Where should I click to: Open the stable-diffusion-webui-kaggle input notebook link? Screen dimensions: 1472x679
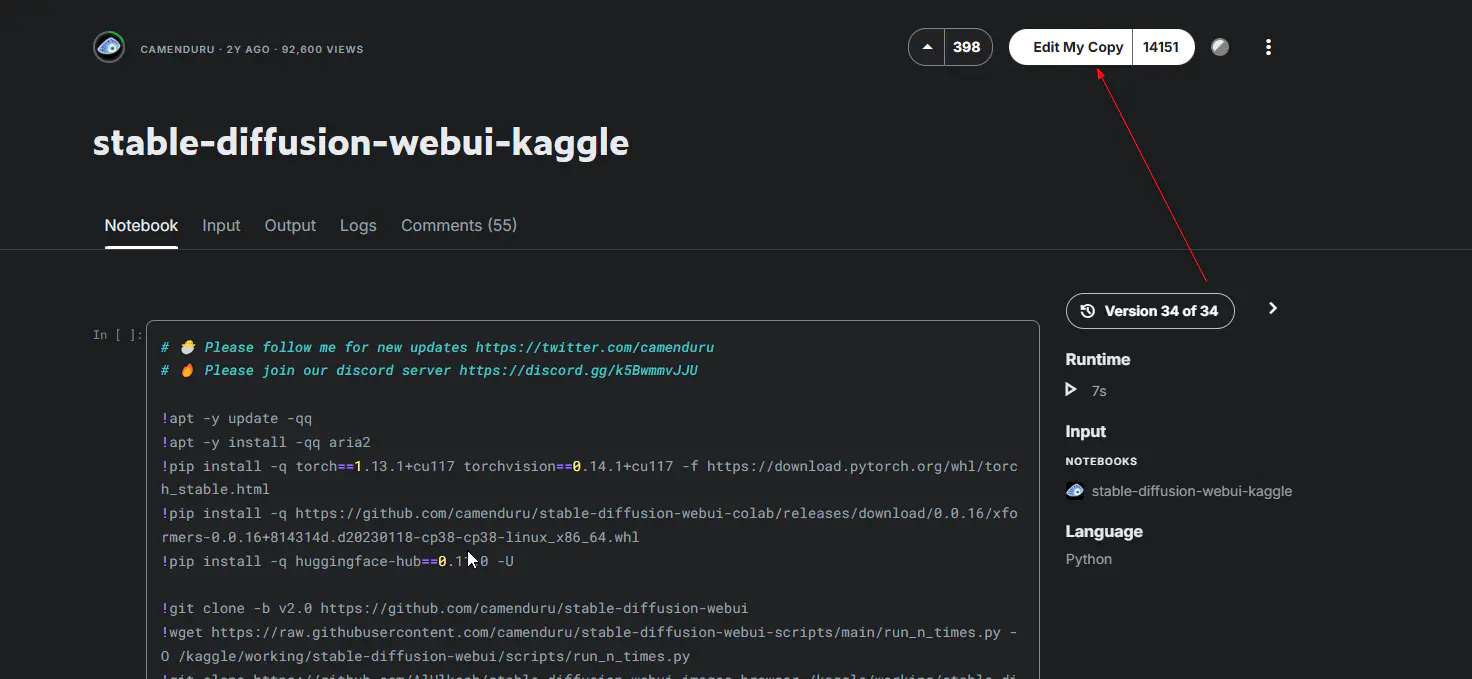[1192, 491]
